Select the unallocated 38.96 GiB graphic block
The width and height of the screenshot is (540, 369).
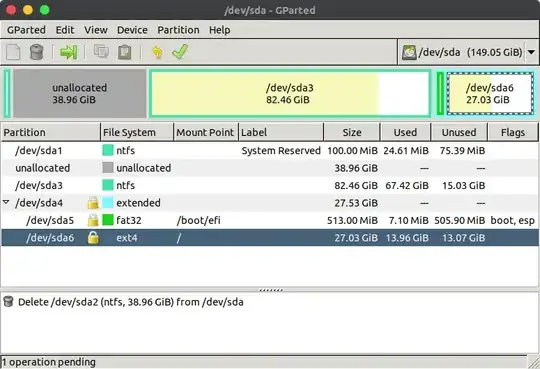click(x=80, y=93)
